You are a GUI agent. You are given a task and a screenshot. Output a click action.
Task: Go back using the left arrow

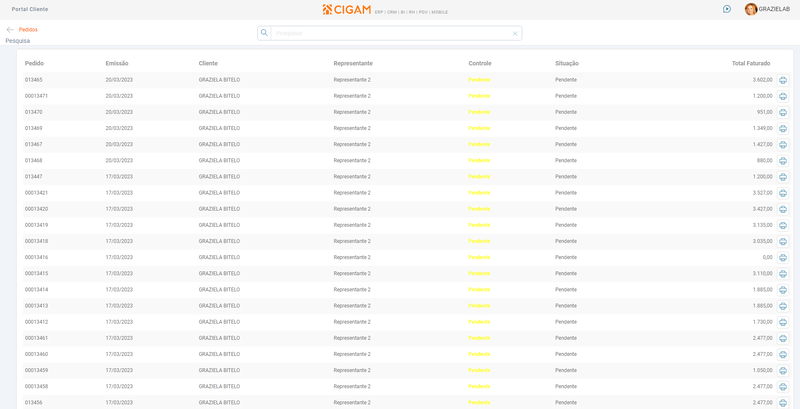10,30
